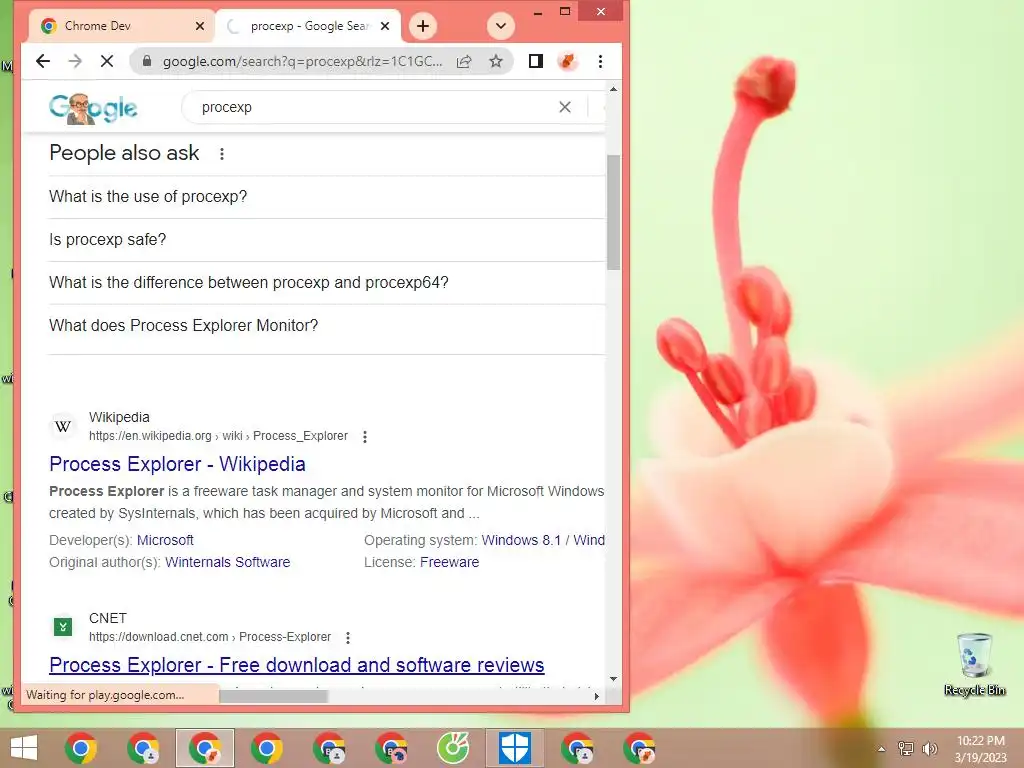Click the en.wikipedia.org result URL

pyautogui.click(x=218, y=436)
